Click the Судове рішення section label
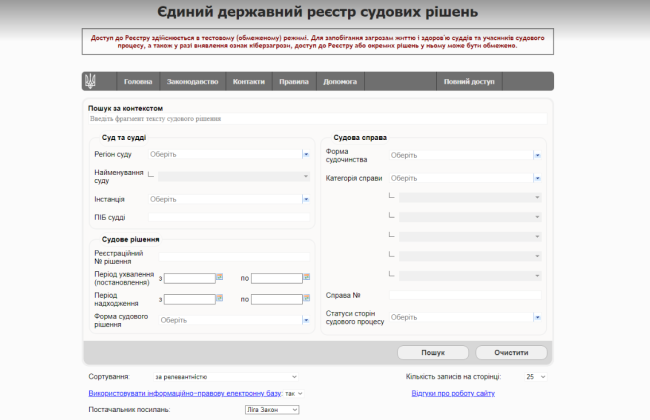This screenshot has height=420, width=650. [x=131, y=240]
